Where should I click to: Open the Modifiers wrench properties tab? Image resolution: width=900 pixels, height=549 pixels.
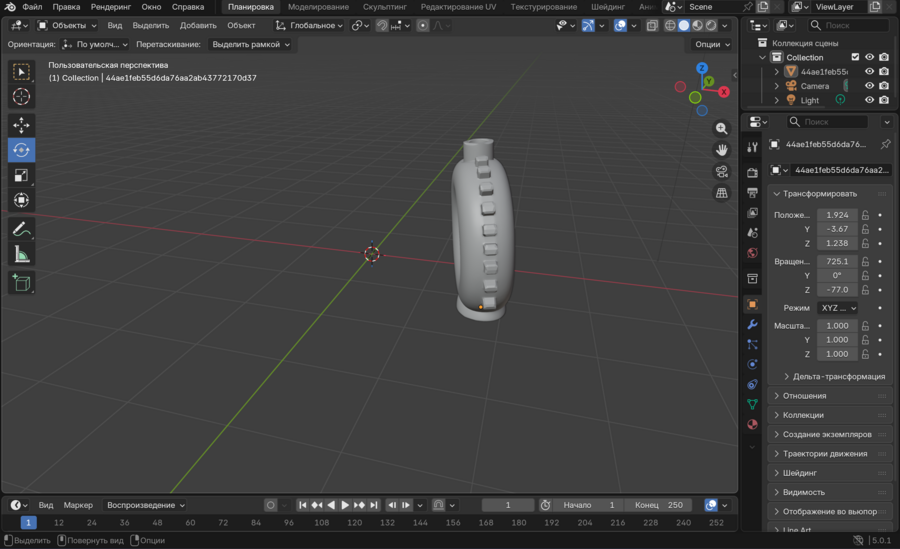click(752, 324)
